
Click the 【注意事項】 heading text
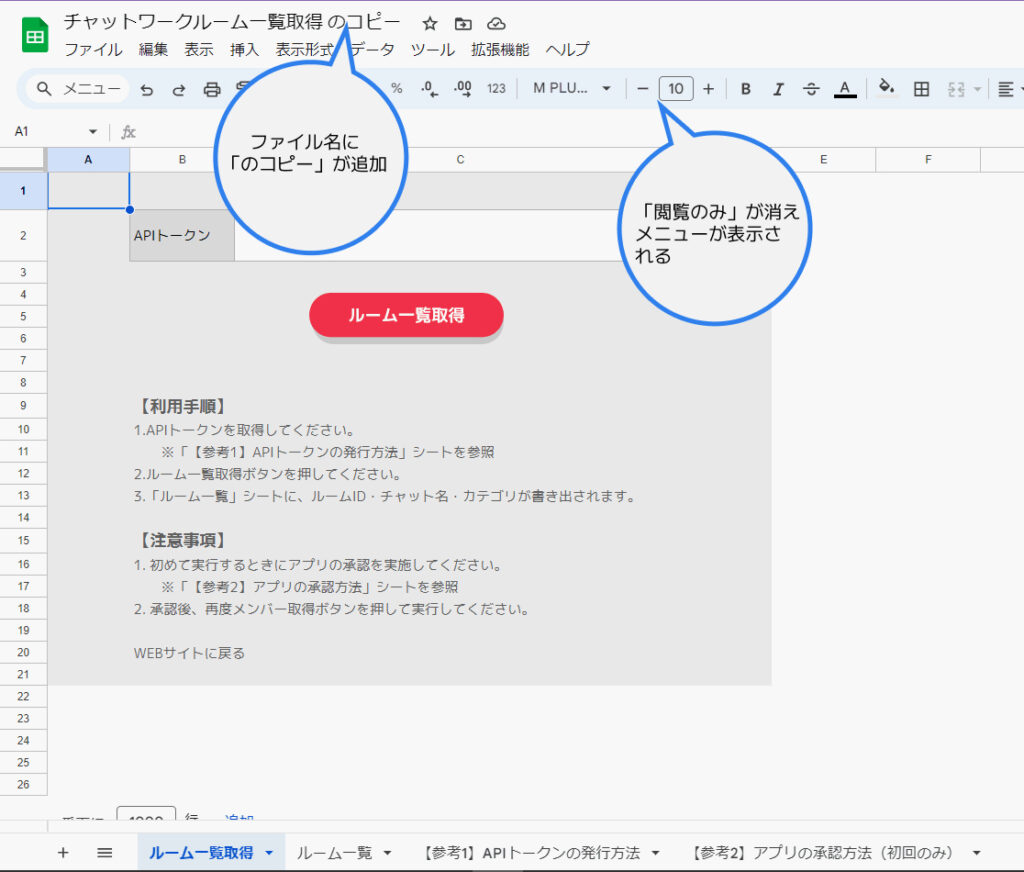tap(183, 540)
